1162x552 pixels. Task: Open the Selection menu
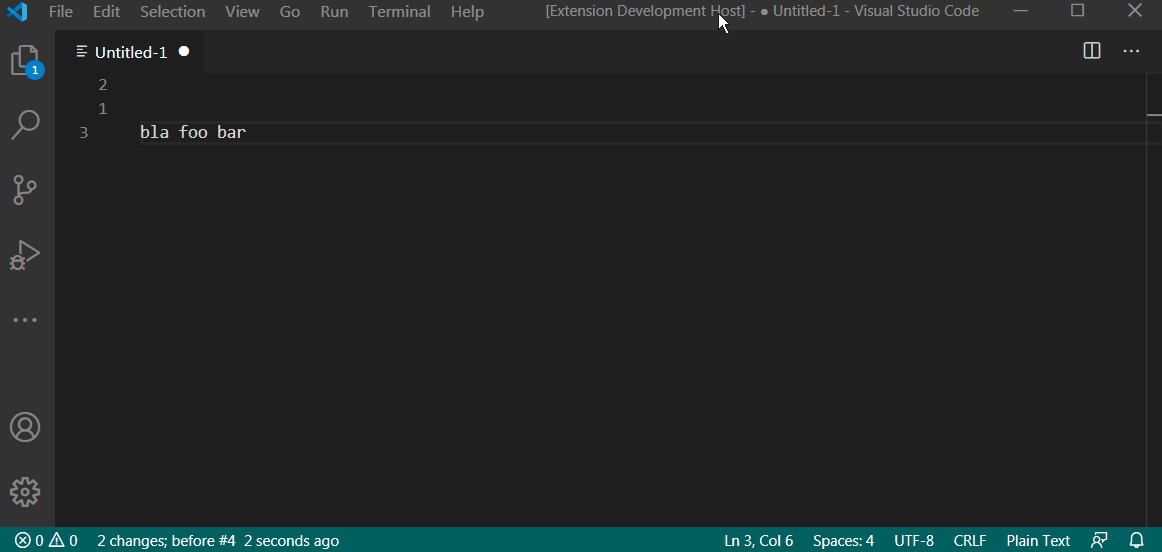173,12
